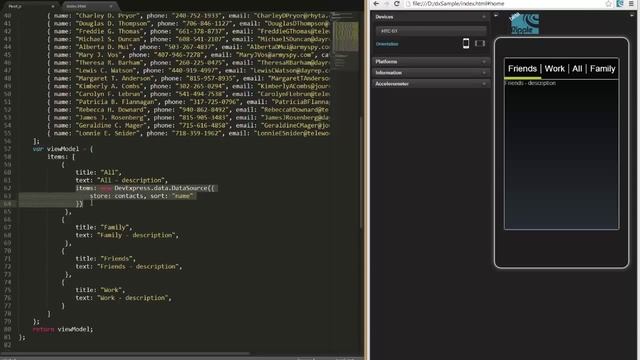The image size is (640, 360).
Task: Collapse the Devices section
Action: pos(431,17)
